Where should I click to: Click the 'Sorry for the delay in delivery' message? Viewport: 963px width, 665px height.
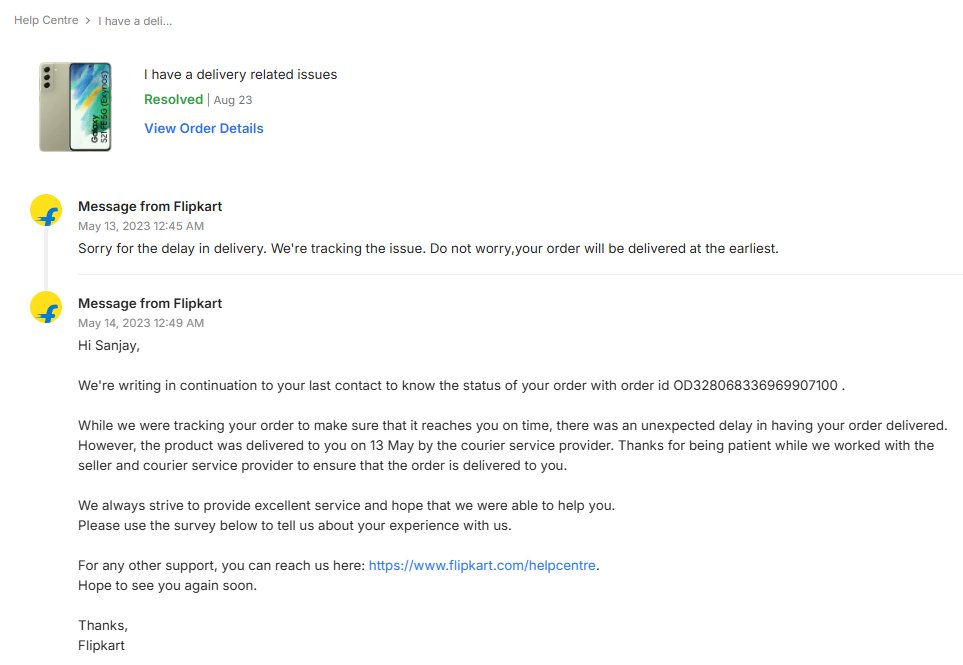(428, 249)
